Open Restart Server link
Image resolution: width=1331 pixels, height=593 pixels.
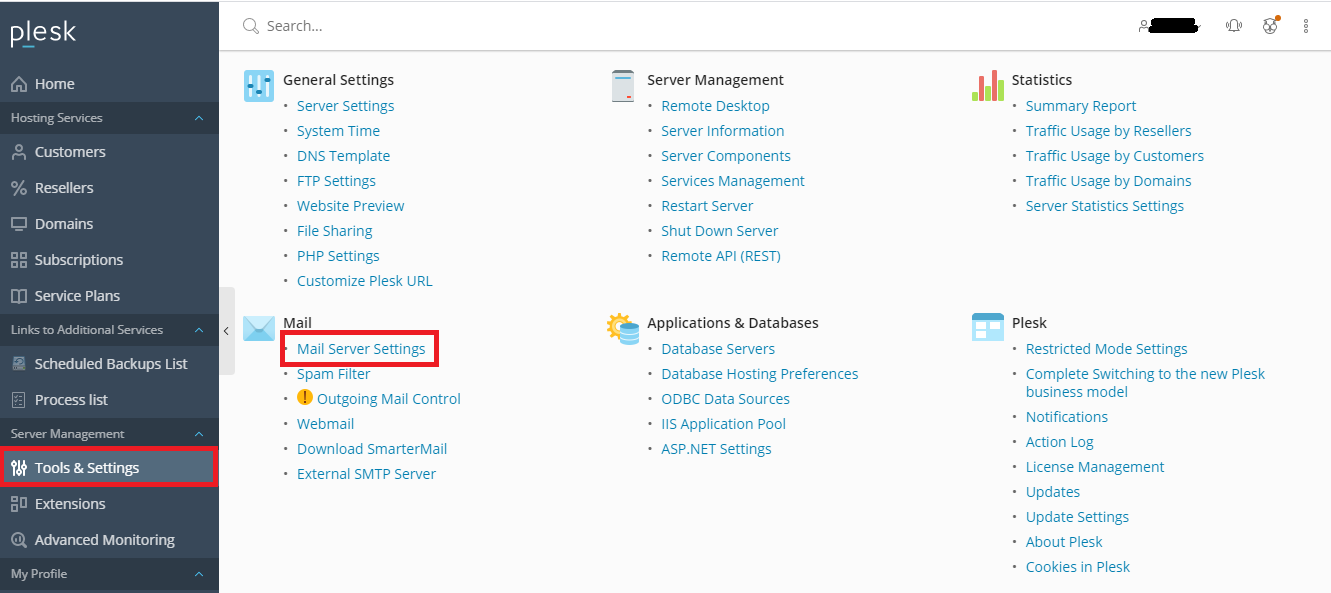tap(707, 206)
